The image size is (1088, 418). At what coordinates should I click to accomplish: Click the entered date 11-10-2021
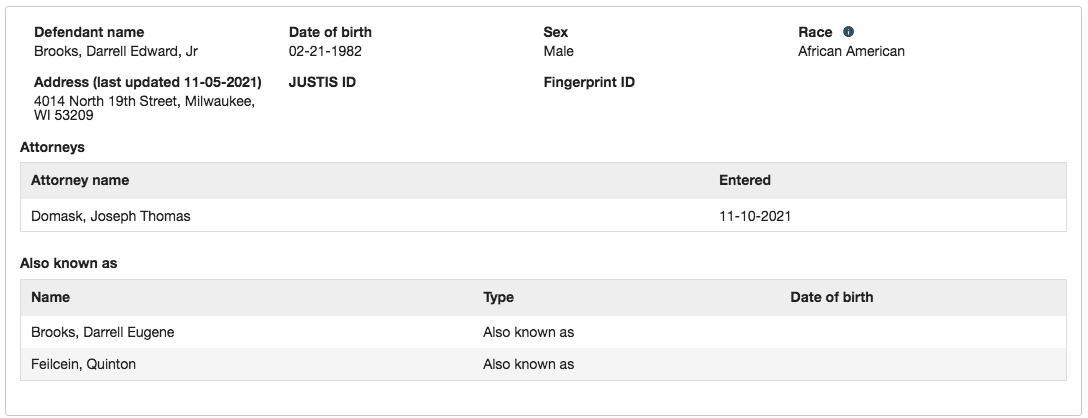point(755,216)
